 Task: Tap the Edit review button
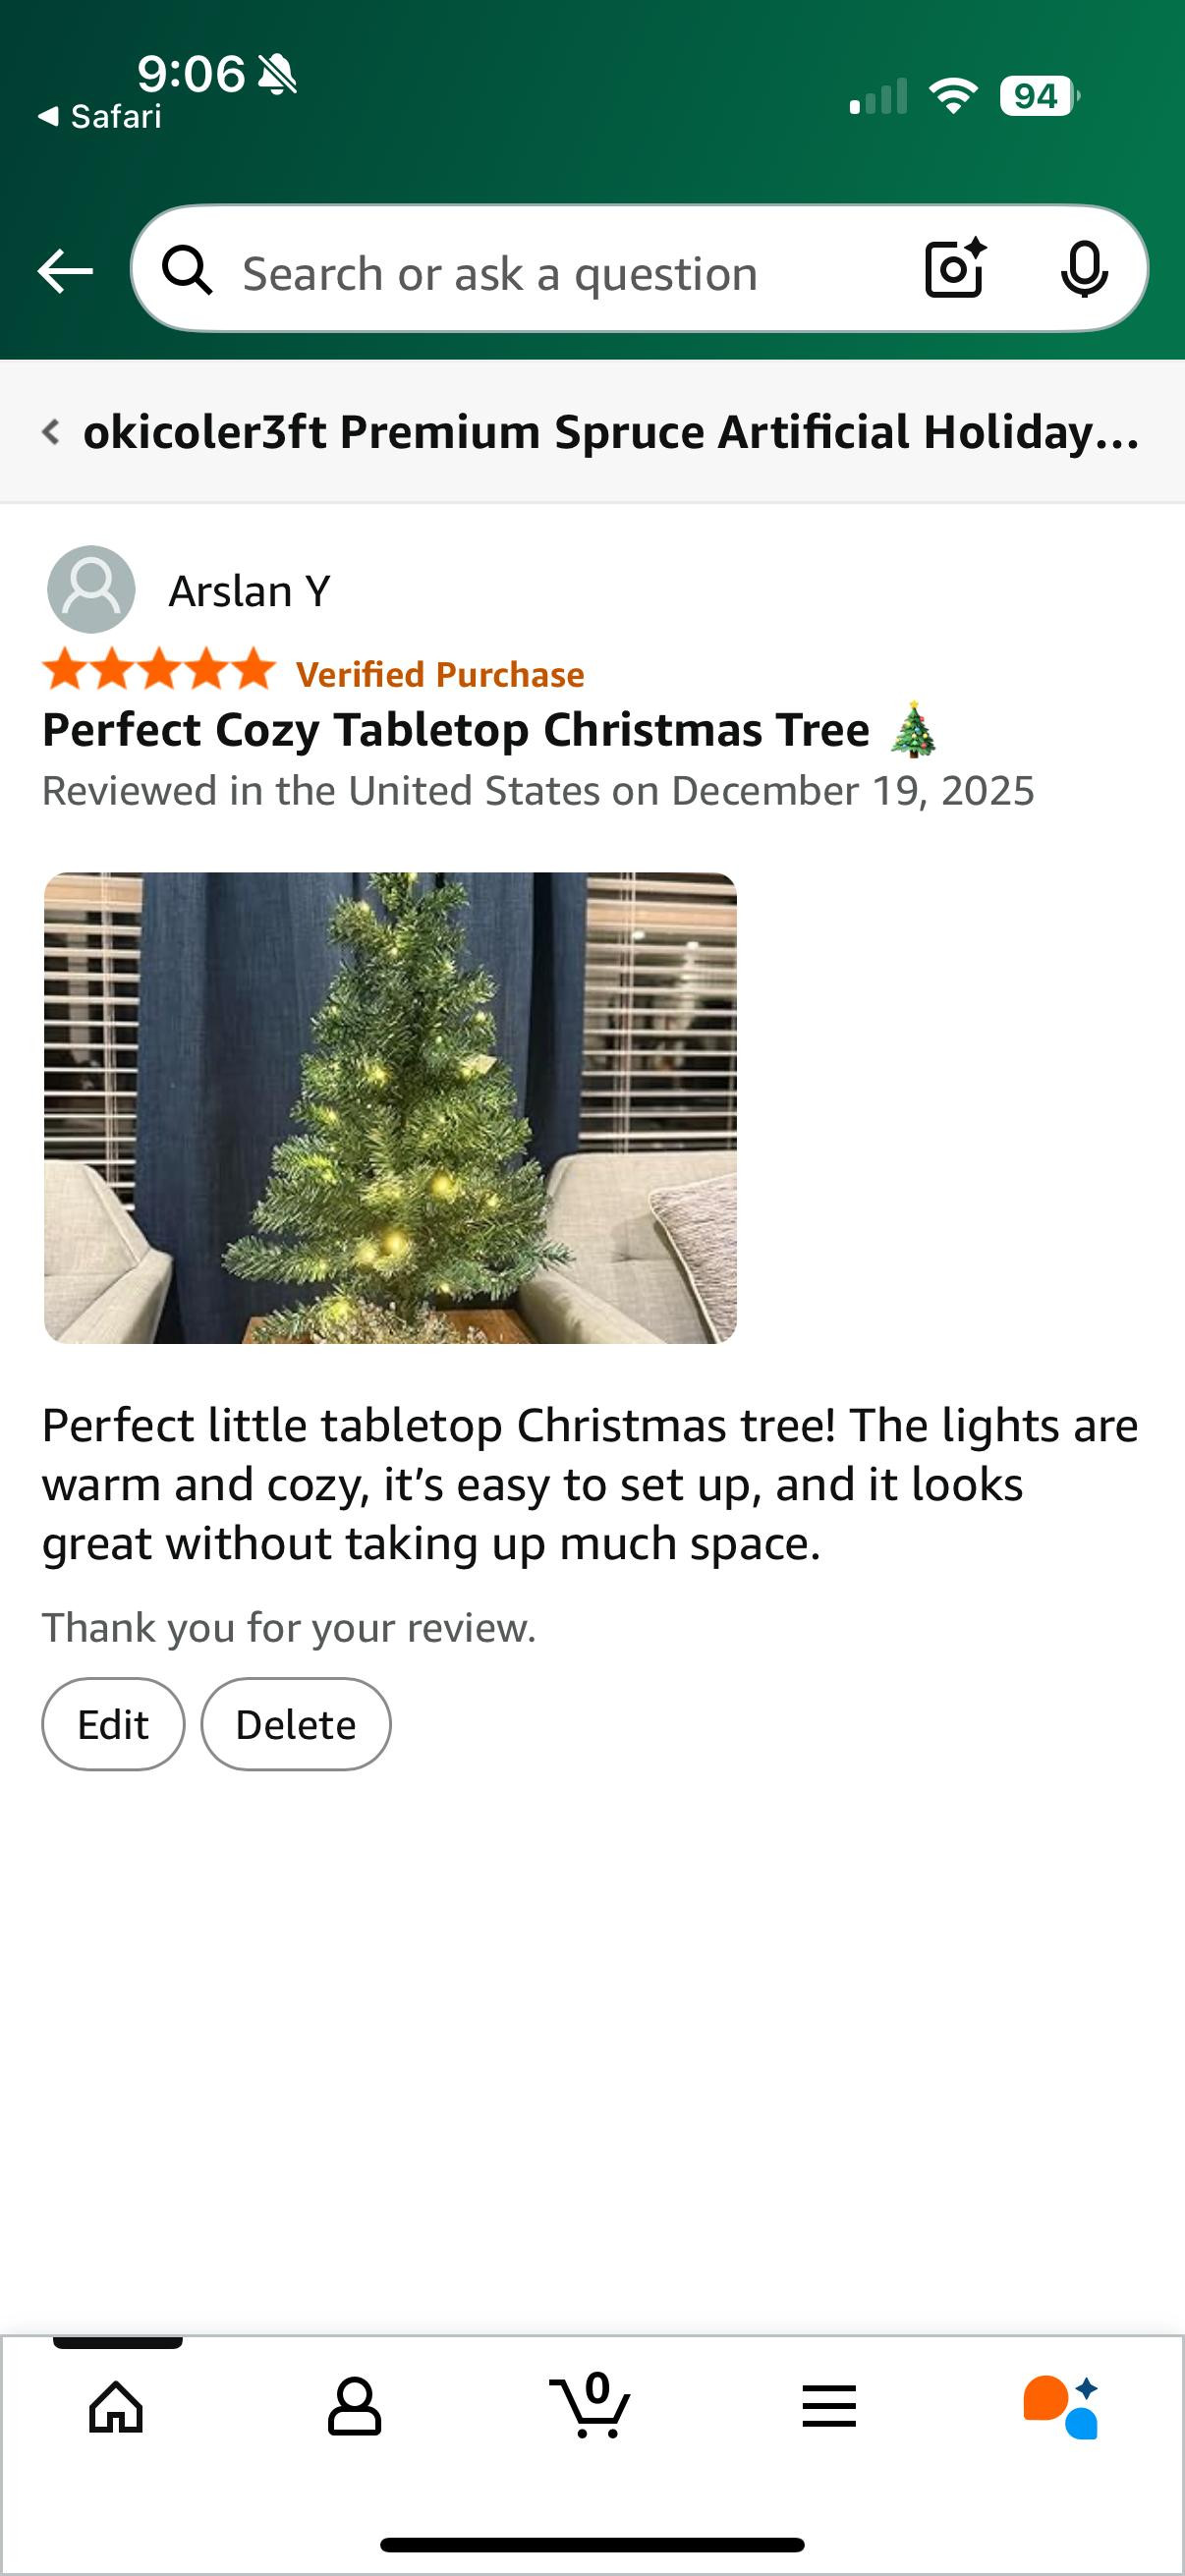(113, 1724)
